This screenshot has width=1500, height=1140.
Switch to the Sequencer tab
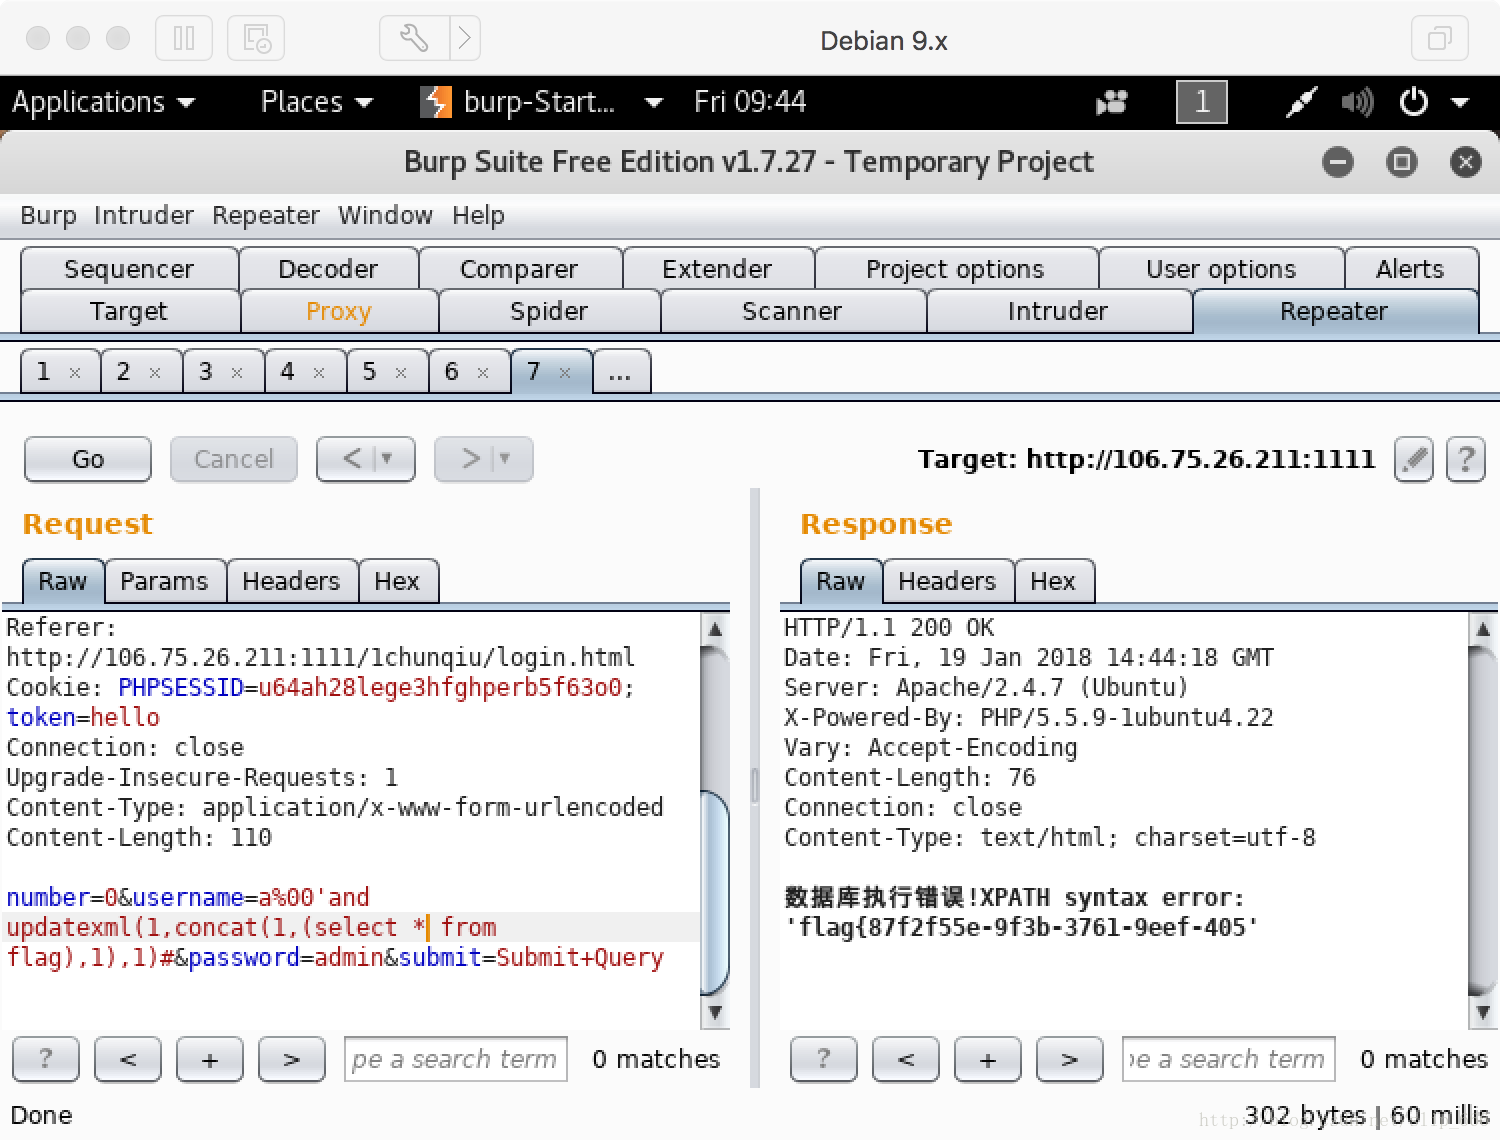pyautogui.click(x=129, y=269)
